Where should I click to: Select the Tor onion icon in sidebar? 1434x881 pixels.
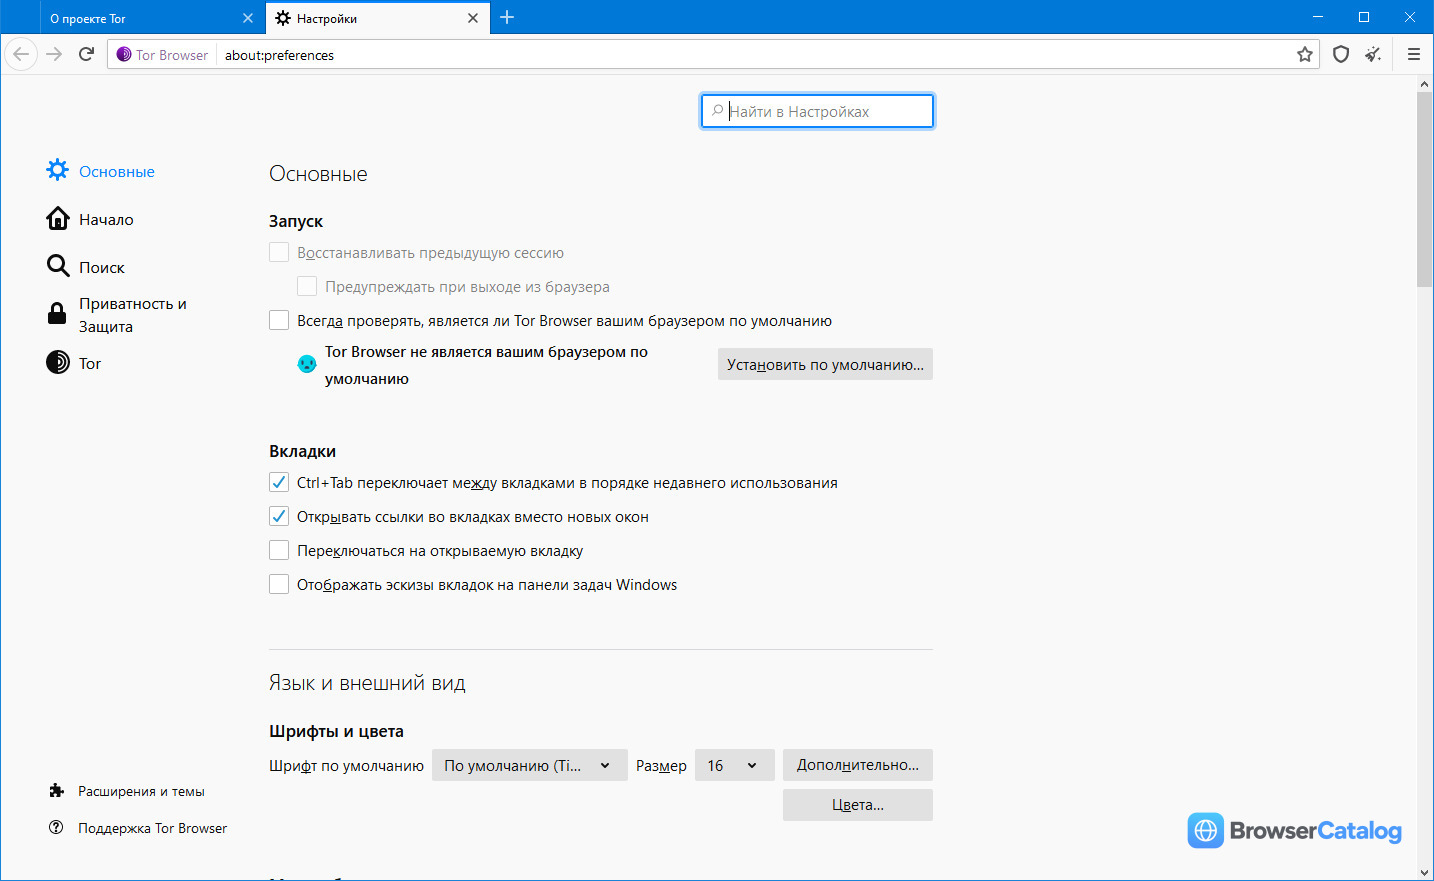(58, 362)
